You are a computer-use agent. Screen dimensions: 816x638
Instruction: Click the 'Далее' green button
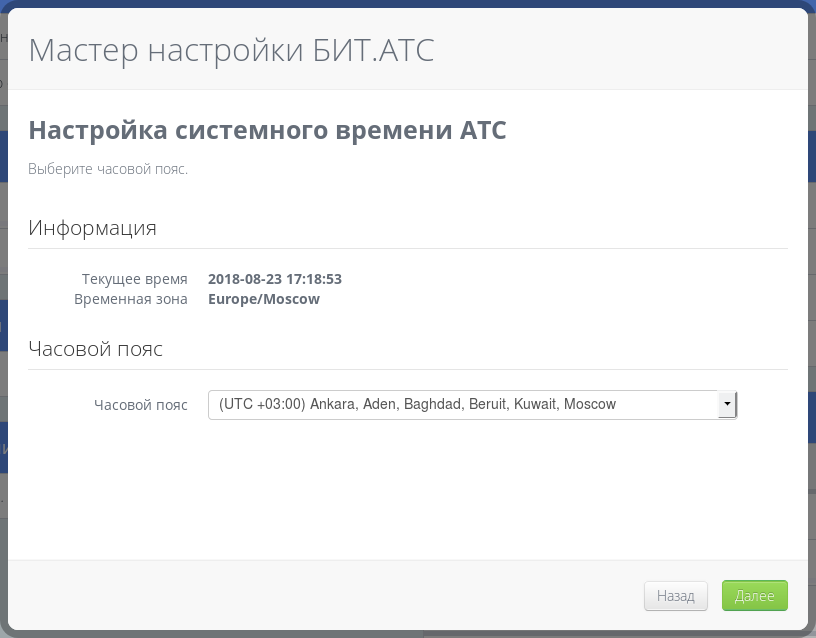click(754, 596)
